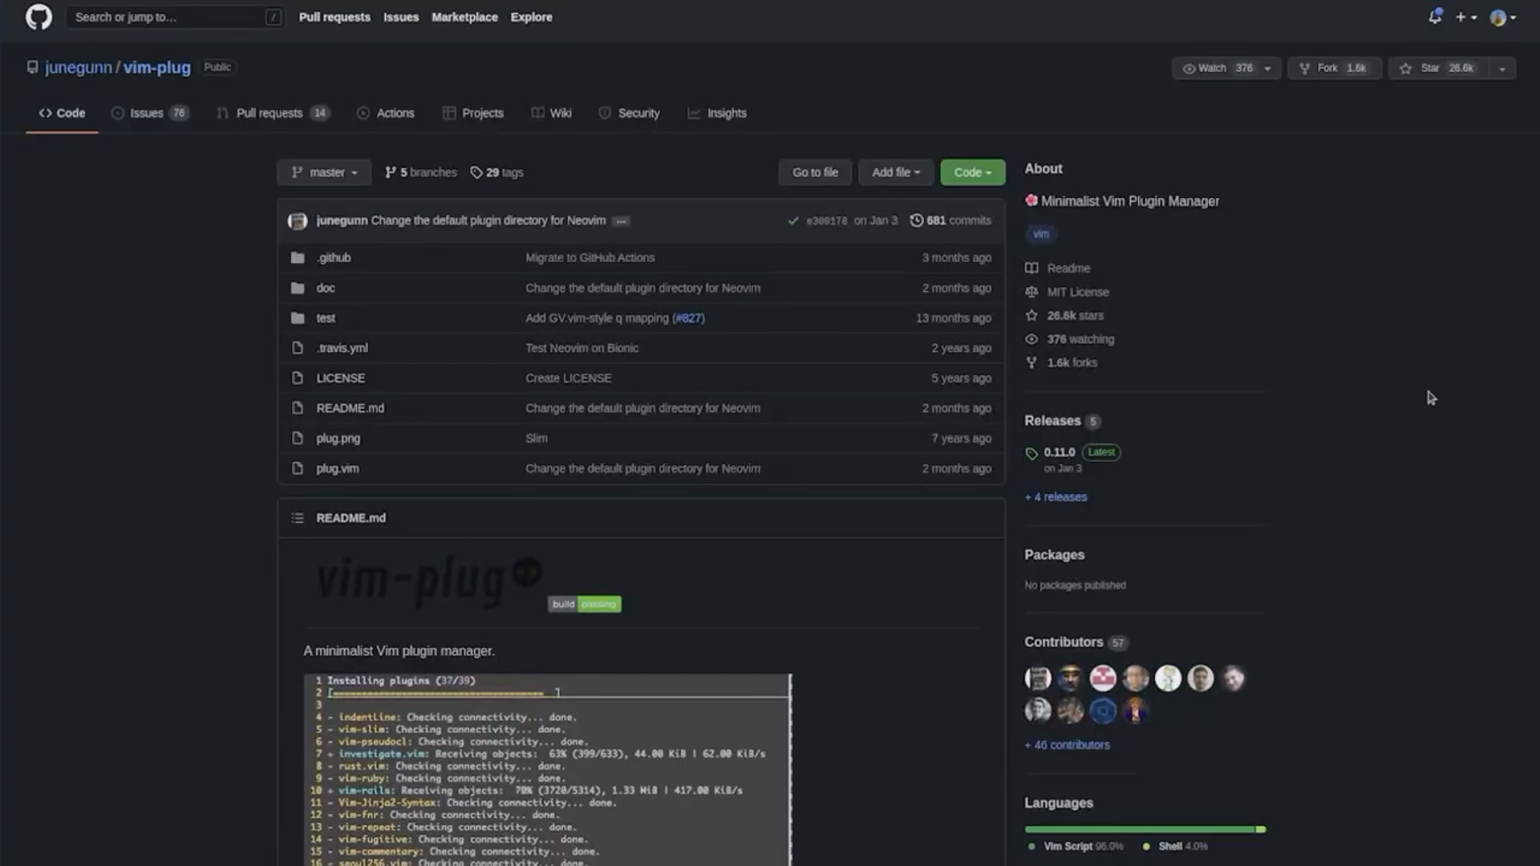Viewport: 1540px width, 866px height.
Task: Open the 681 commits history
Action: pyautogui.click(x=950, y=220)
